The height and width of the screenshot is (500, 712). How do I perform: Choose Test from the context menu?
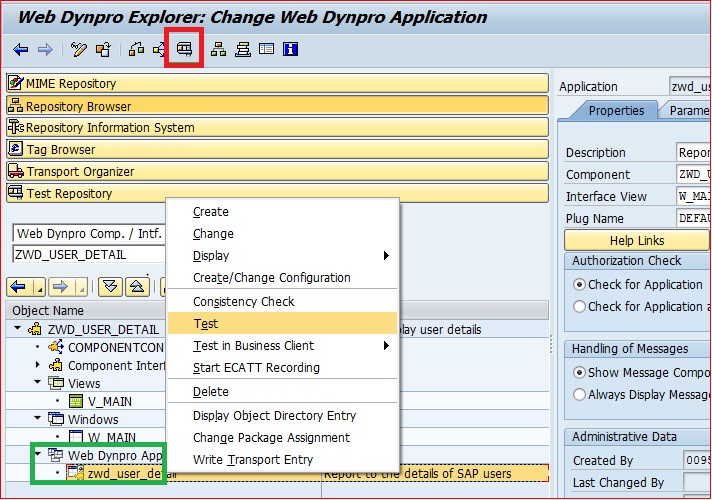pyautogui.click(x=282, y=323)
